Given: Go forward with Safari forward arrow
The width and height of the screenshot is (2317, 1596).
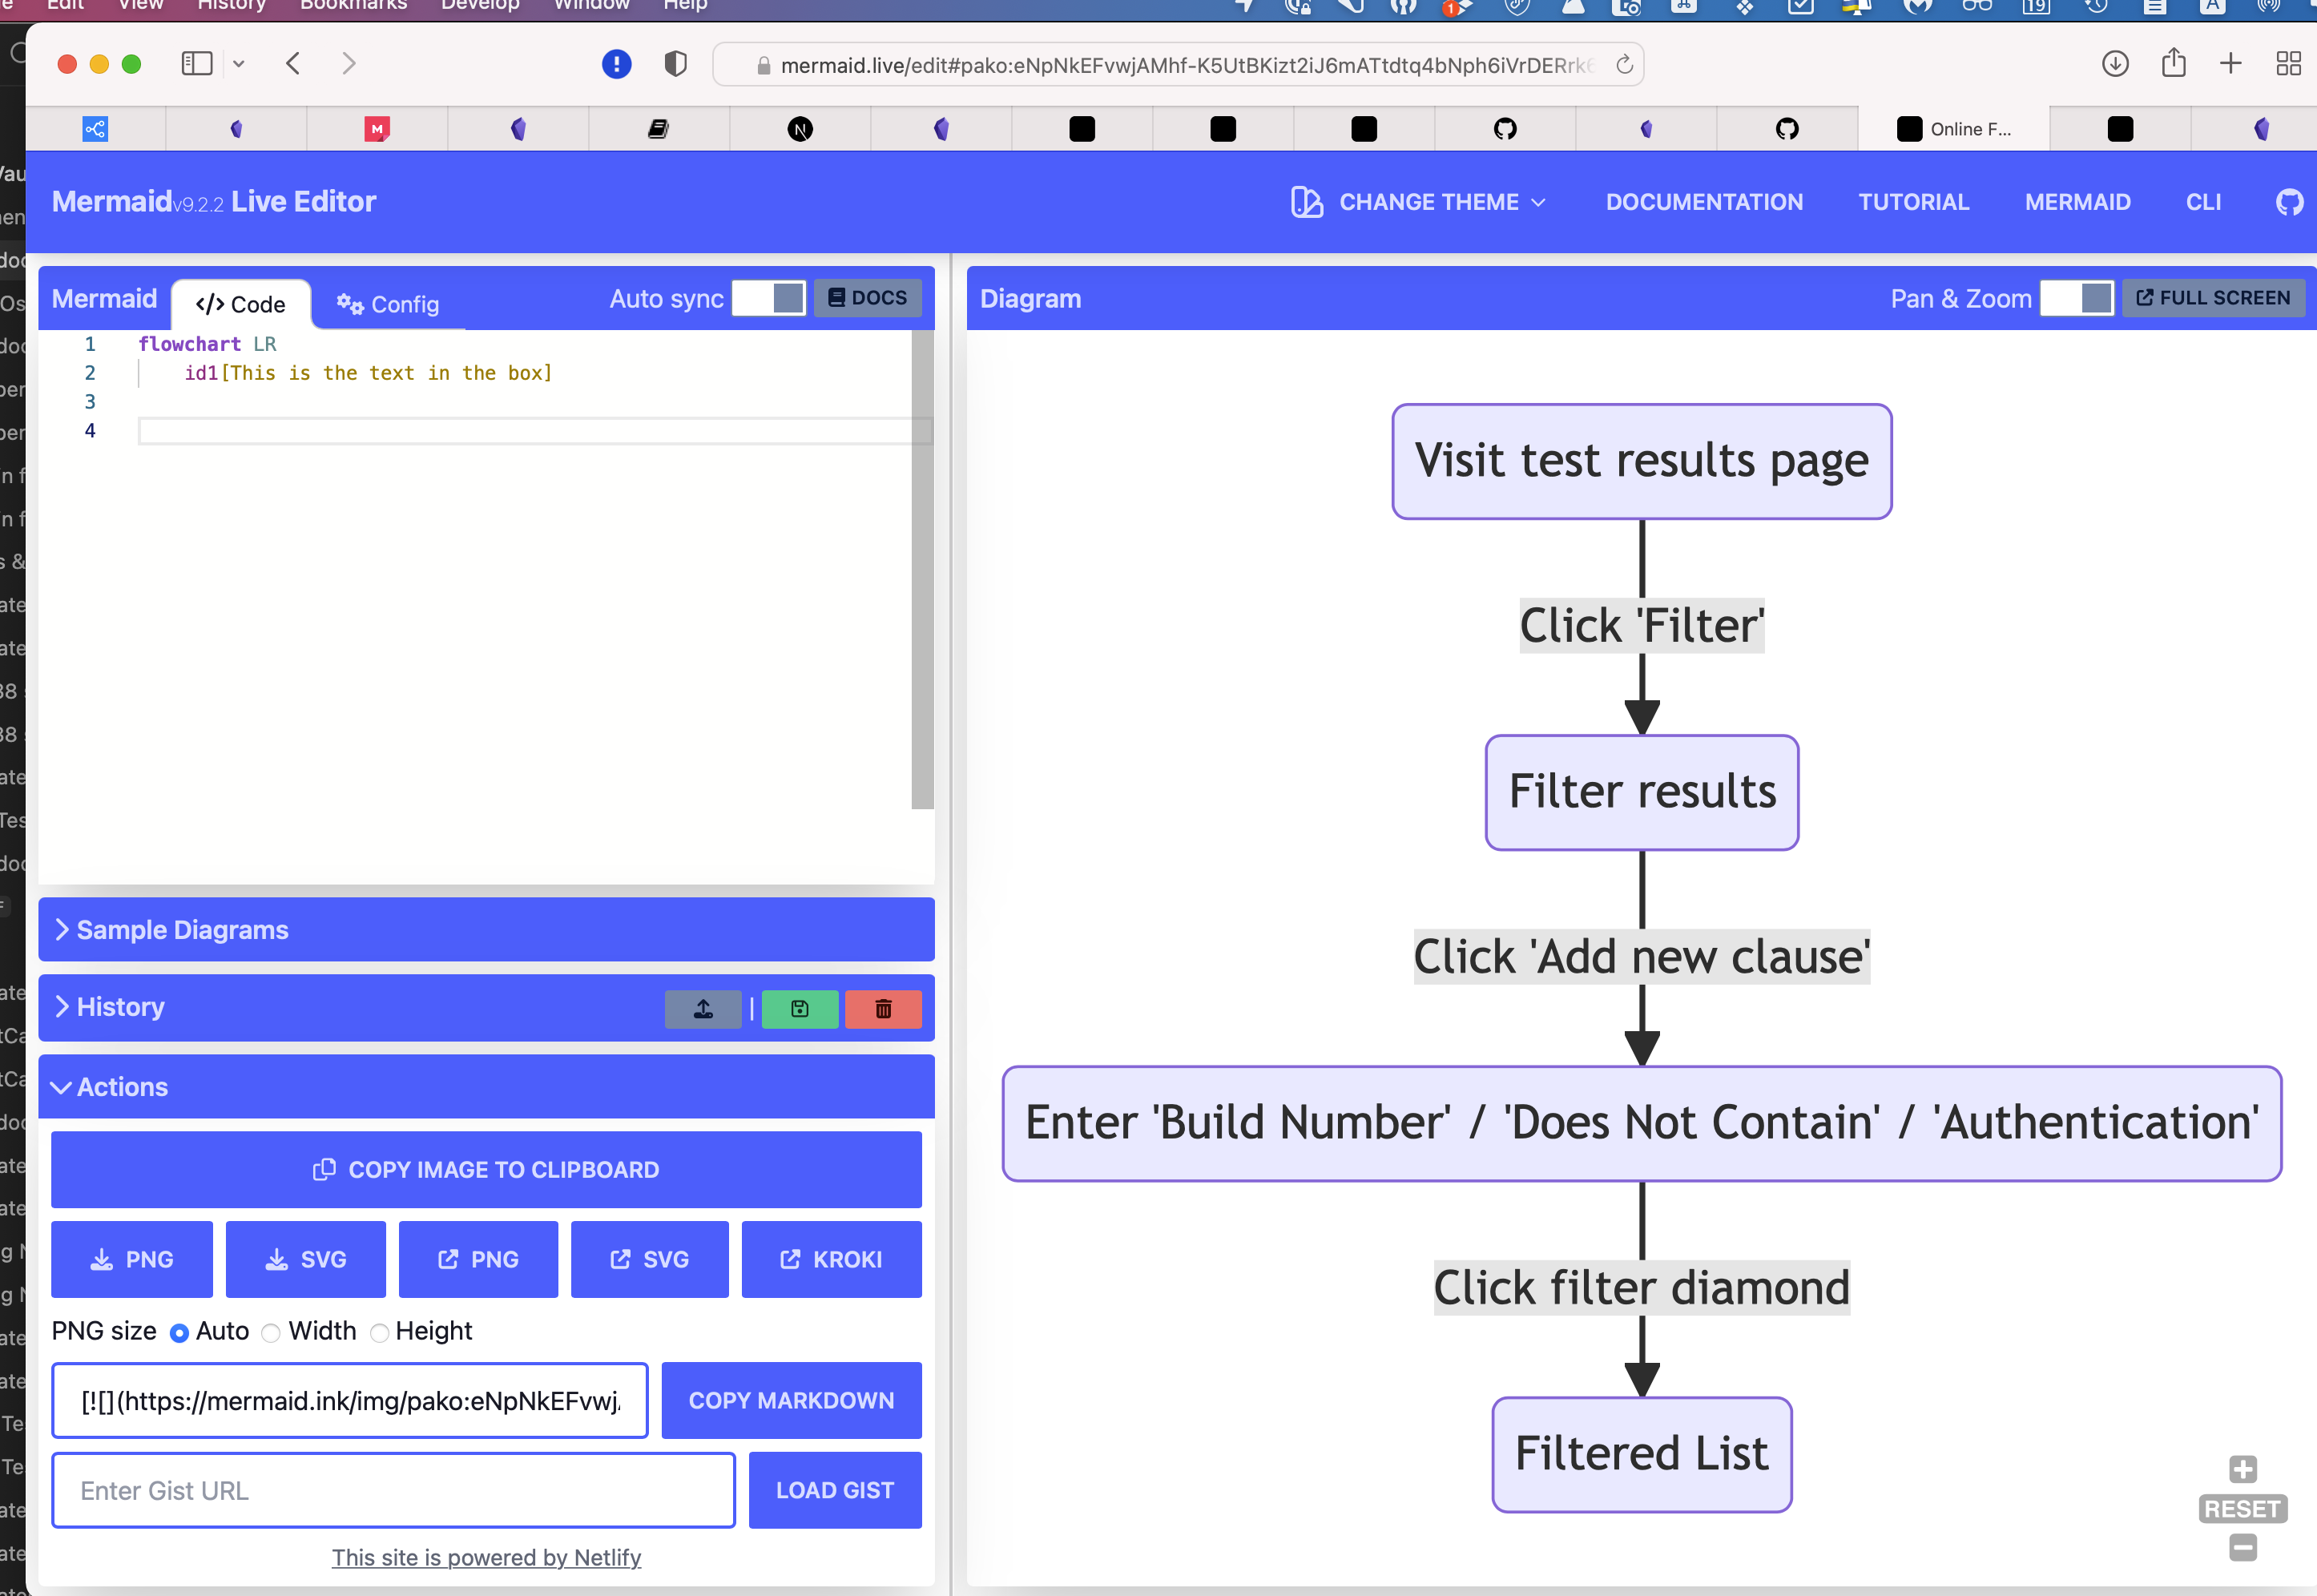Looking at the screenshot, I should 348,64.
